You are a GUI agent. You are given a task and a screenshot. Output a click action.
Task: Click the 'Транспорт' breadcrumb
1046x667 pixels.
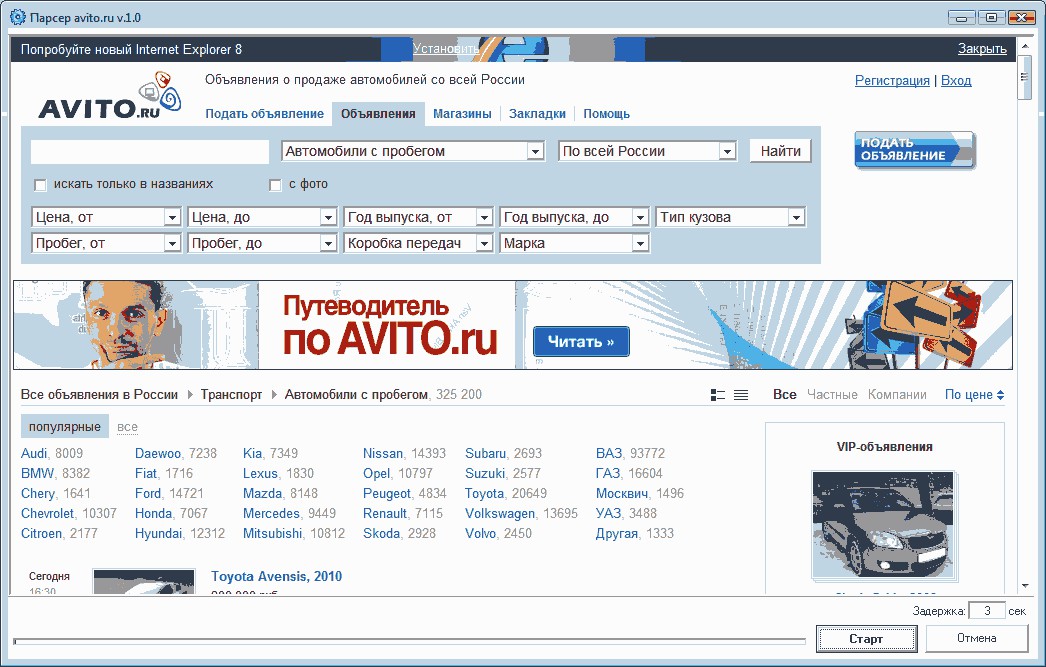231,395
